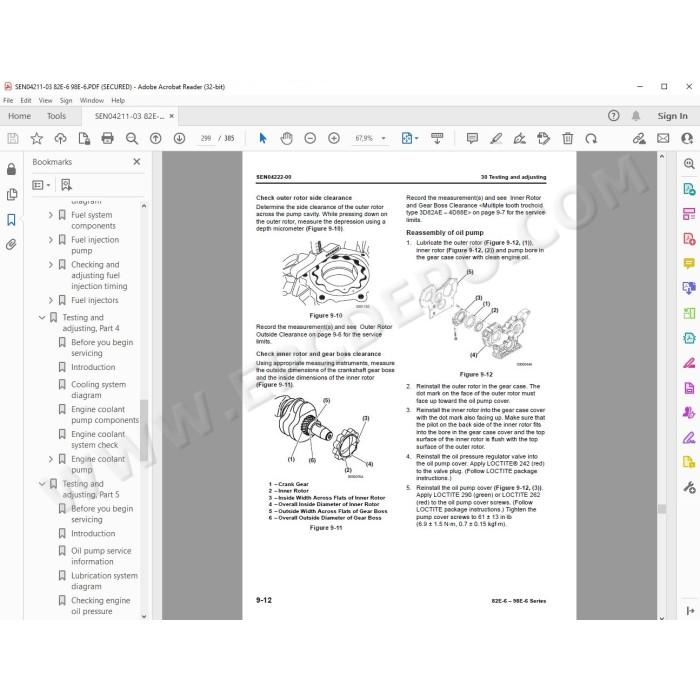Click the upload to cloud icon
The image size is (700, 700).
click(x=60, y=138)
